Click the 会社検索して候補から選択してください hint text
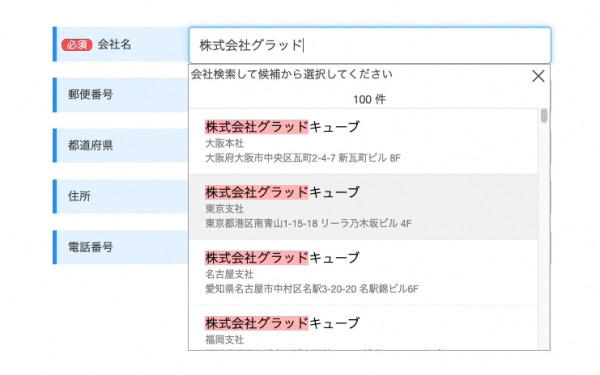Viewport: 600px width, 375px height. tap(292, 74)
